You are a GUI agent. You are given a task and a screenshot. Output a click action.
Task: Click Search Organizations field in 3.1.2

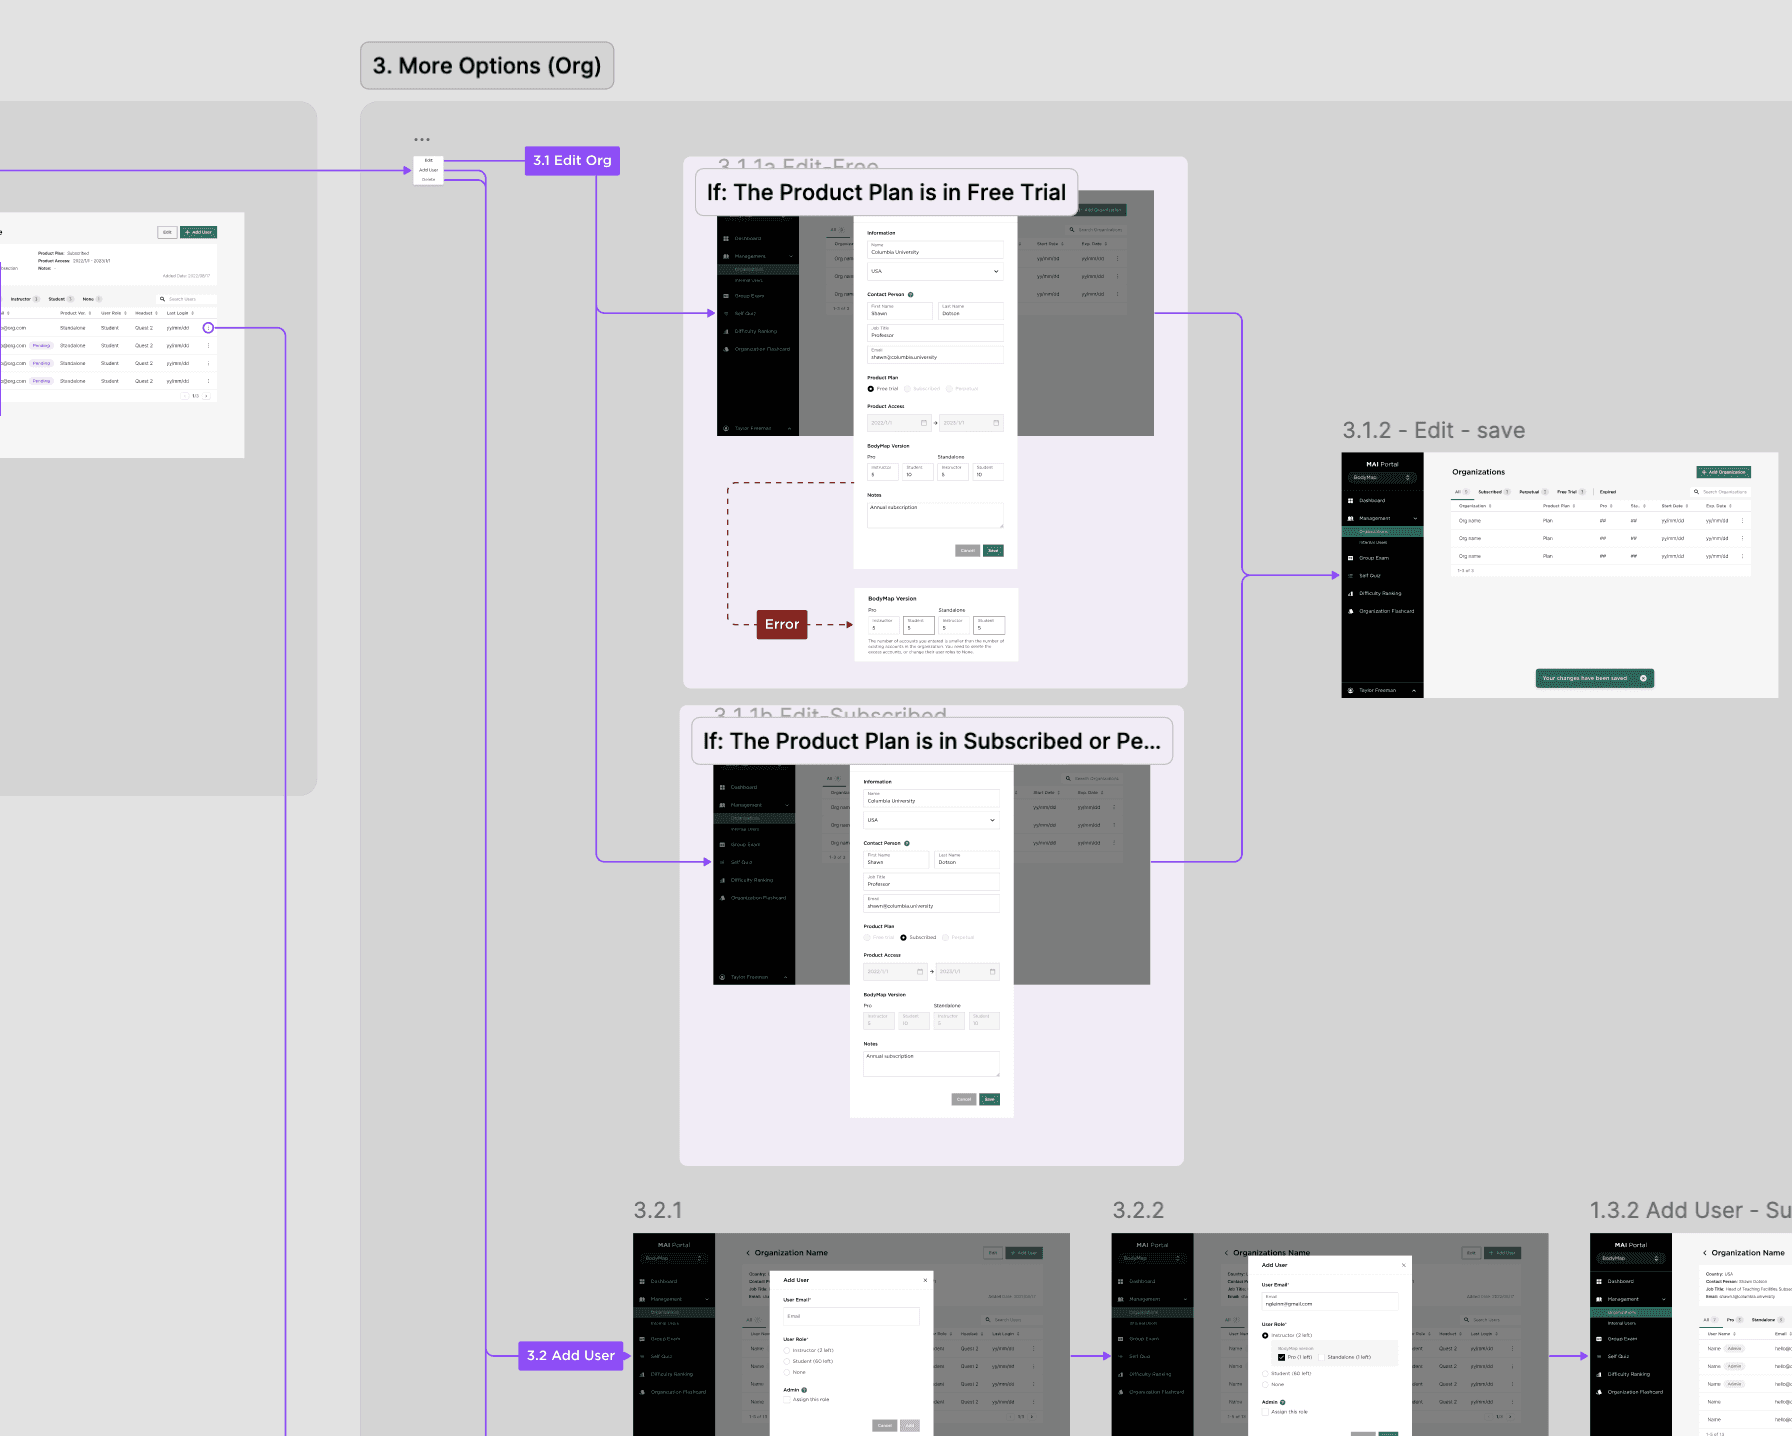[1720, 492]
